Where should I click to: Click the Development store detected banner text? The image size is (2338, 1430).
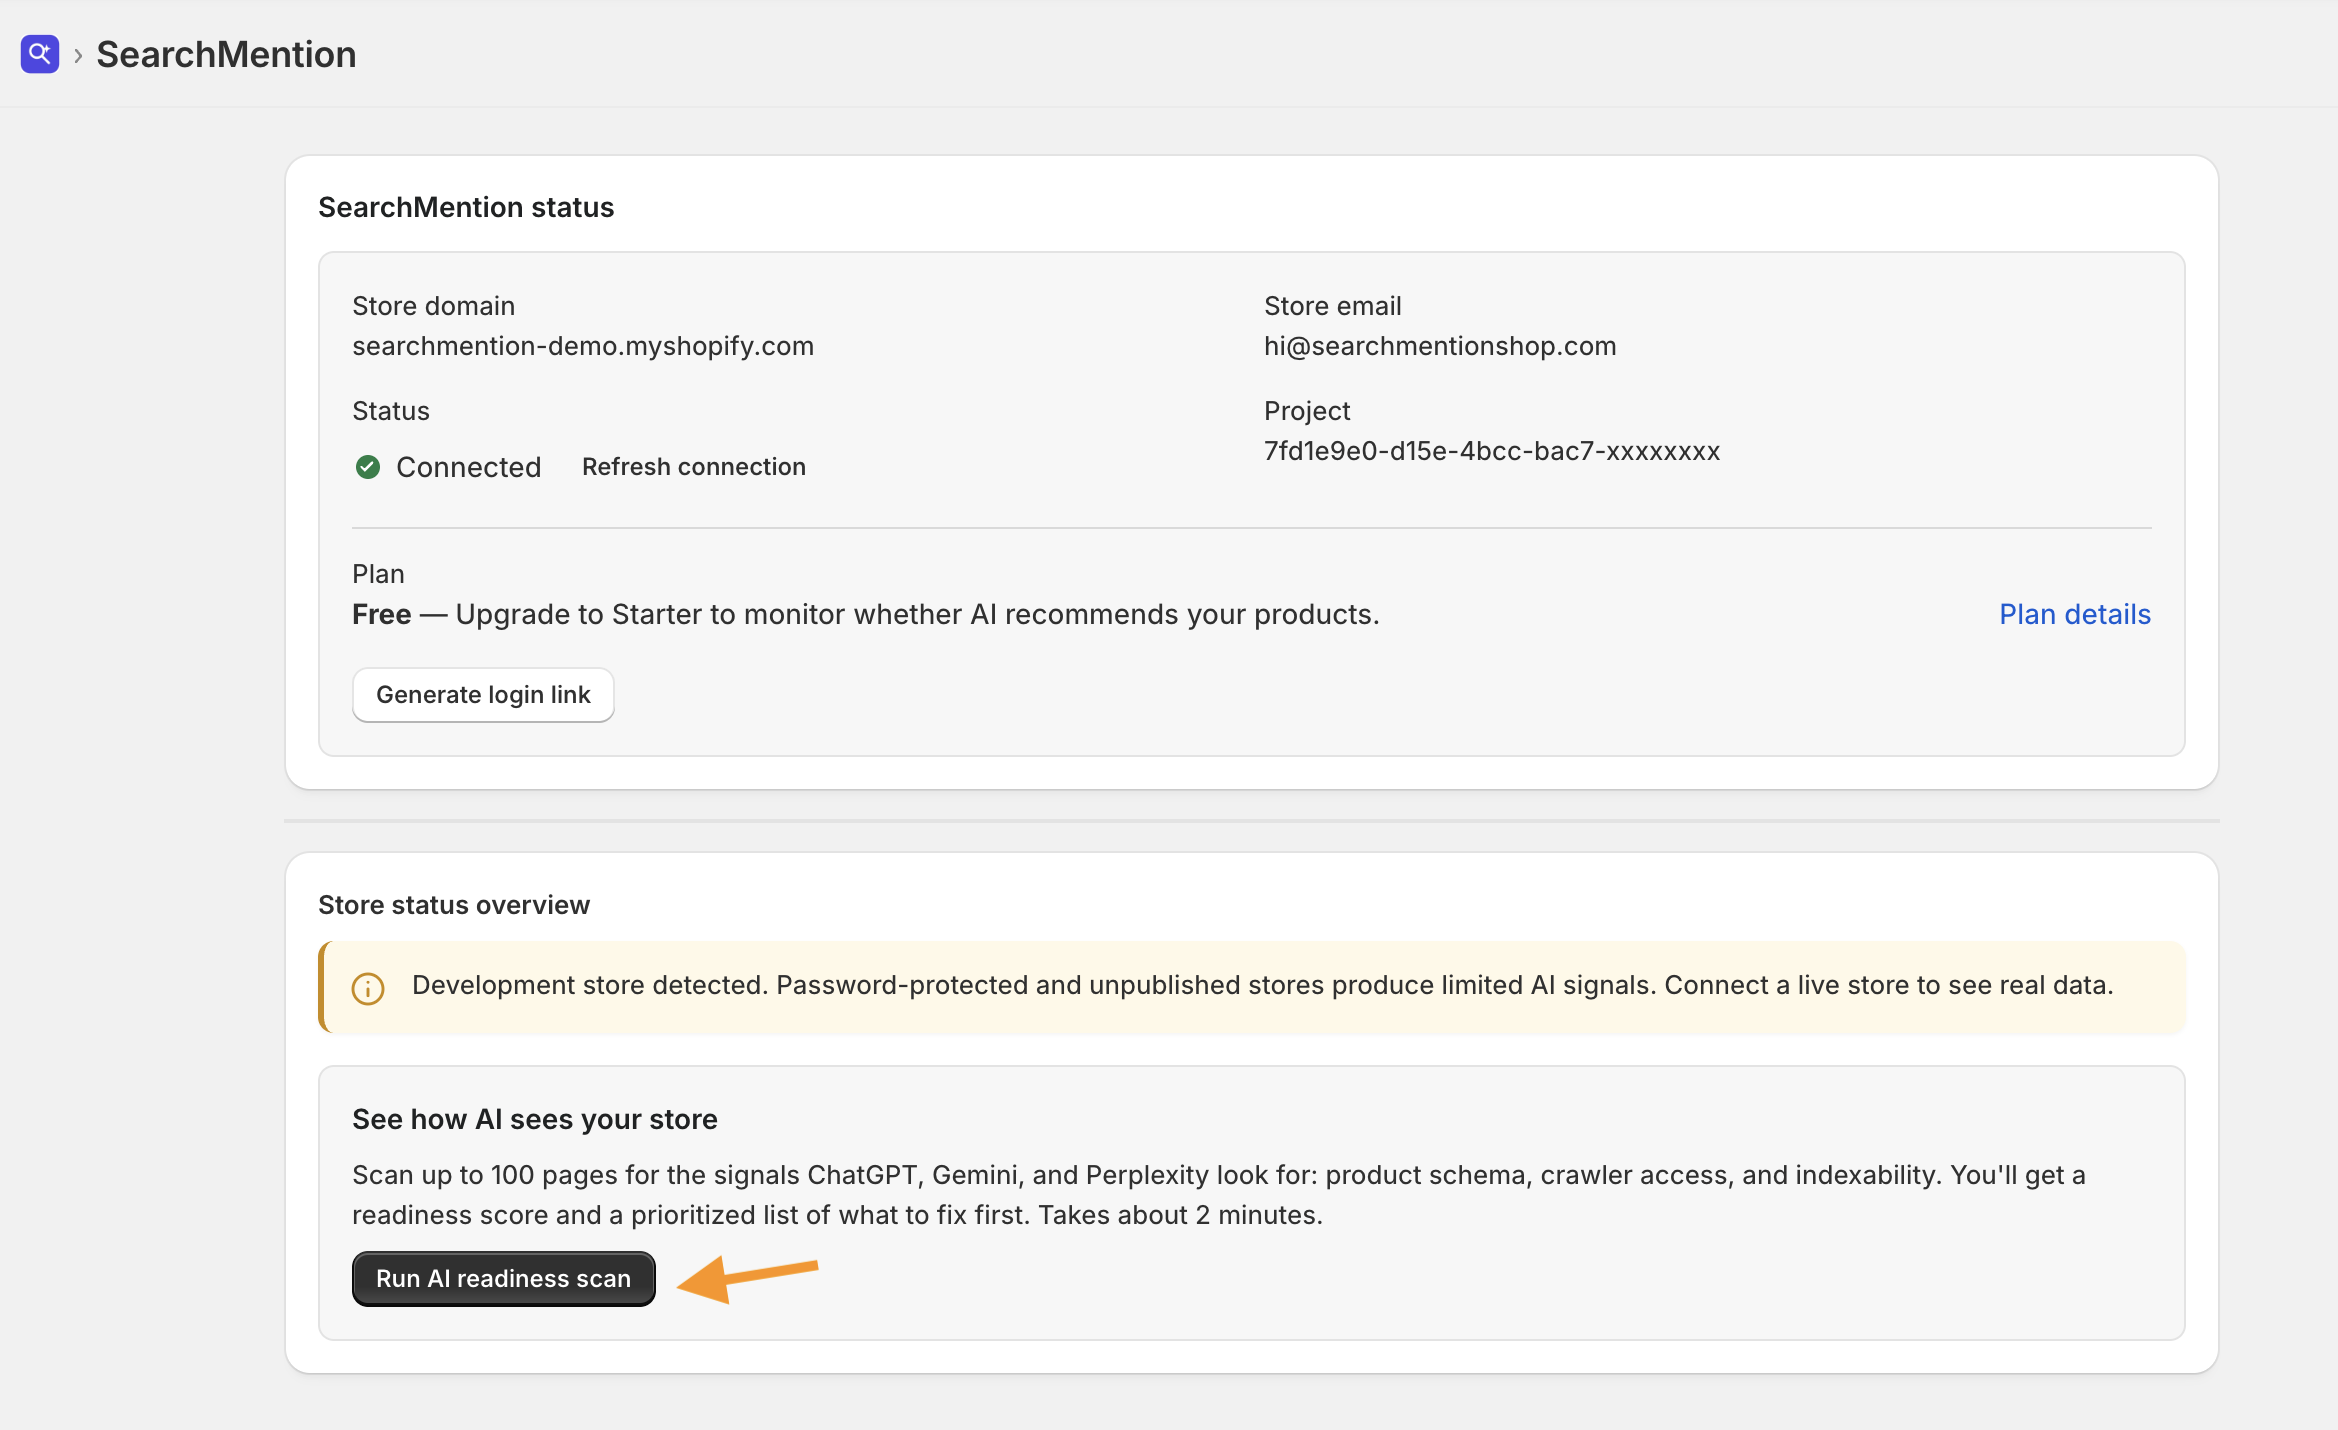[1263, 985]
